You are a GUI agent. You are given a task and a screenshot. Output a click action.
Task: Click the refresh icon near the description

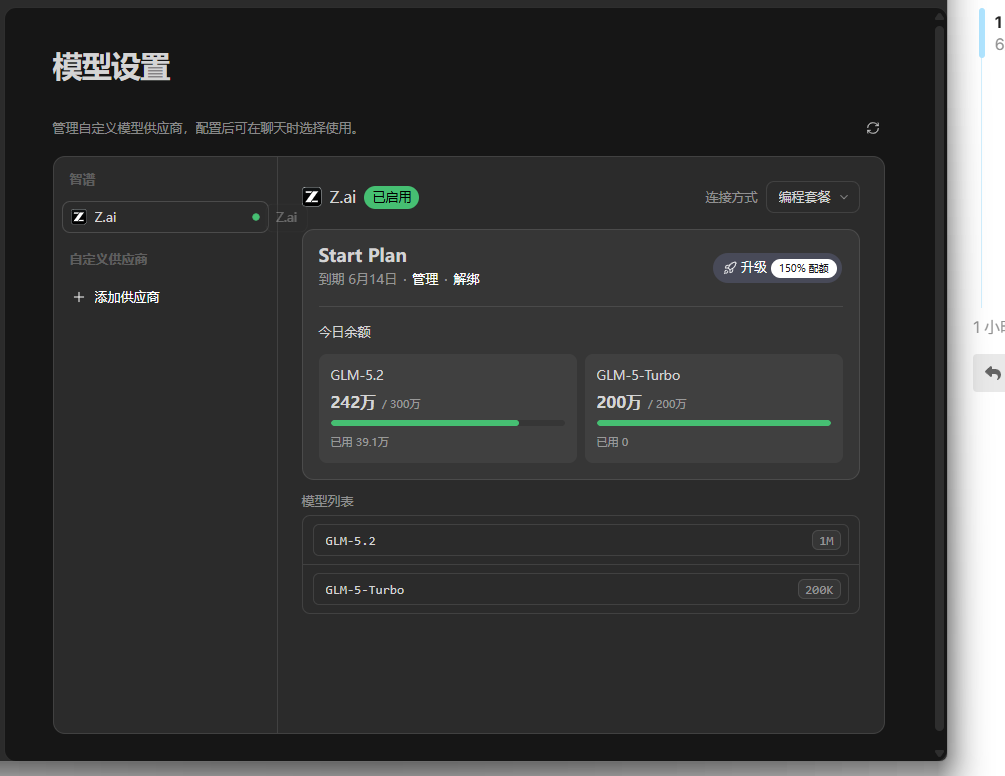pyautogui.click(x=872, y=128)
